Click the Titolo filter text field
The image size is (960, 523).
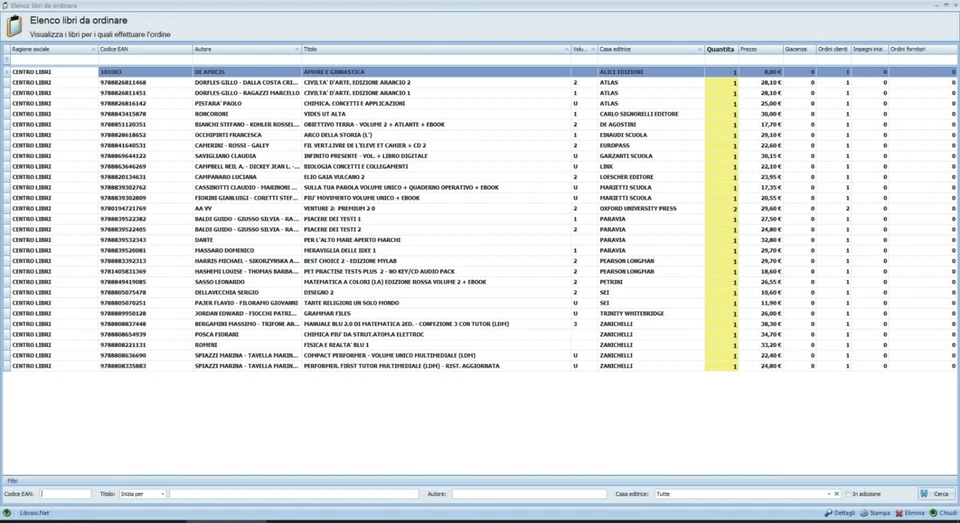294,494
